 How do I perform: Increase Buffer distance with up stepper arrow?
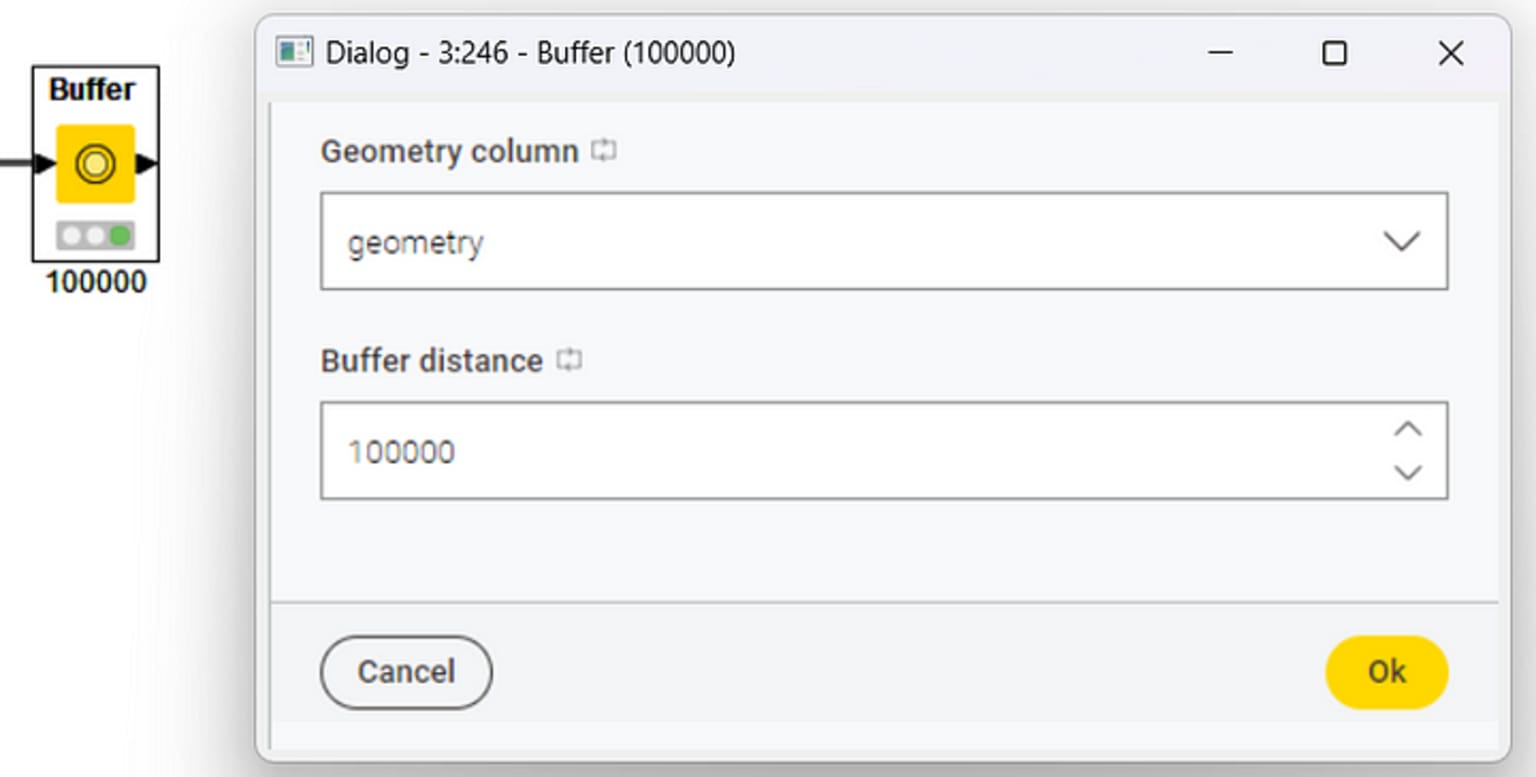click(1408, 428)
